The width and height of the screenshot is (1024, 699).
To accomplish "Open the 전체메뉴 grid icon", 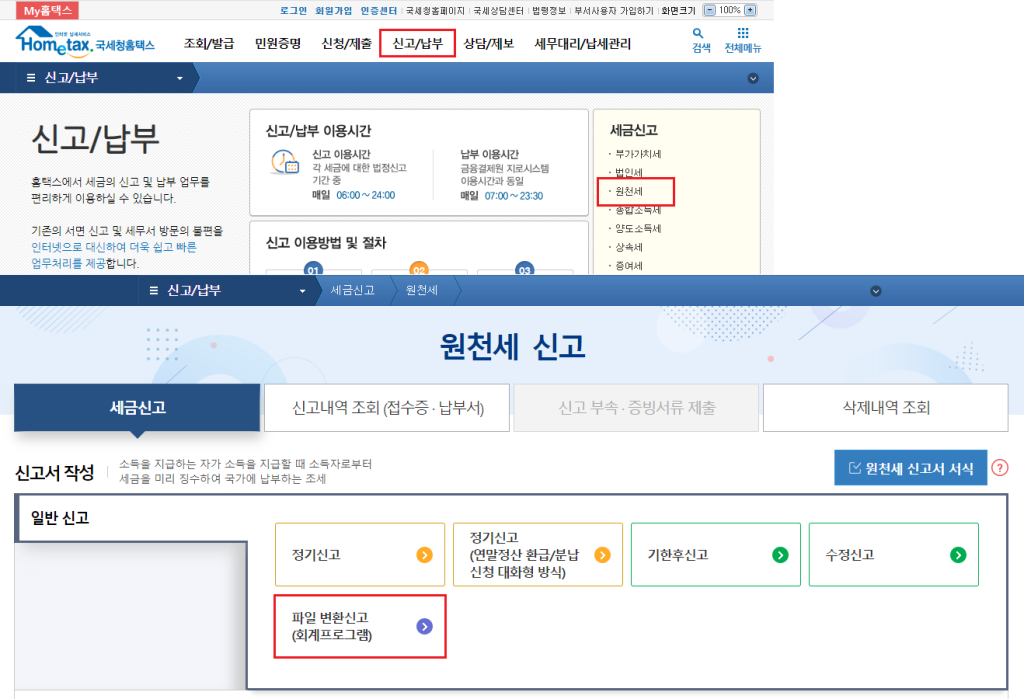I will [x=742, y=40].
